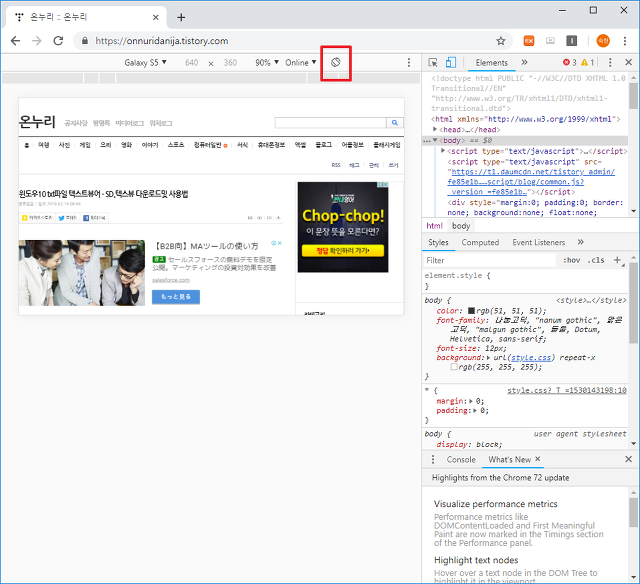Select html in the breadcrumb bar
640x584 pixels.
coord(434,226)
